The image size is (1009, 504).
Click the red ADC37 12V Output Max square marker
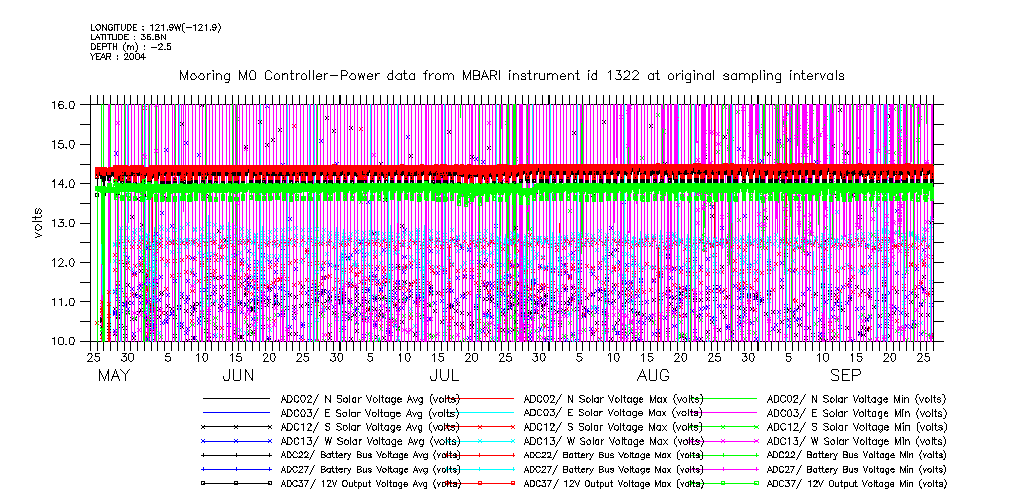[511, 483]
